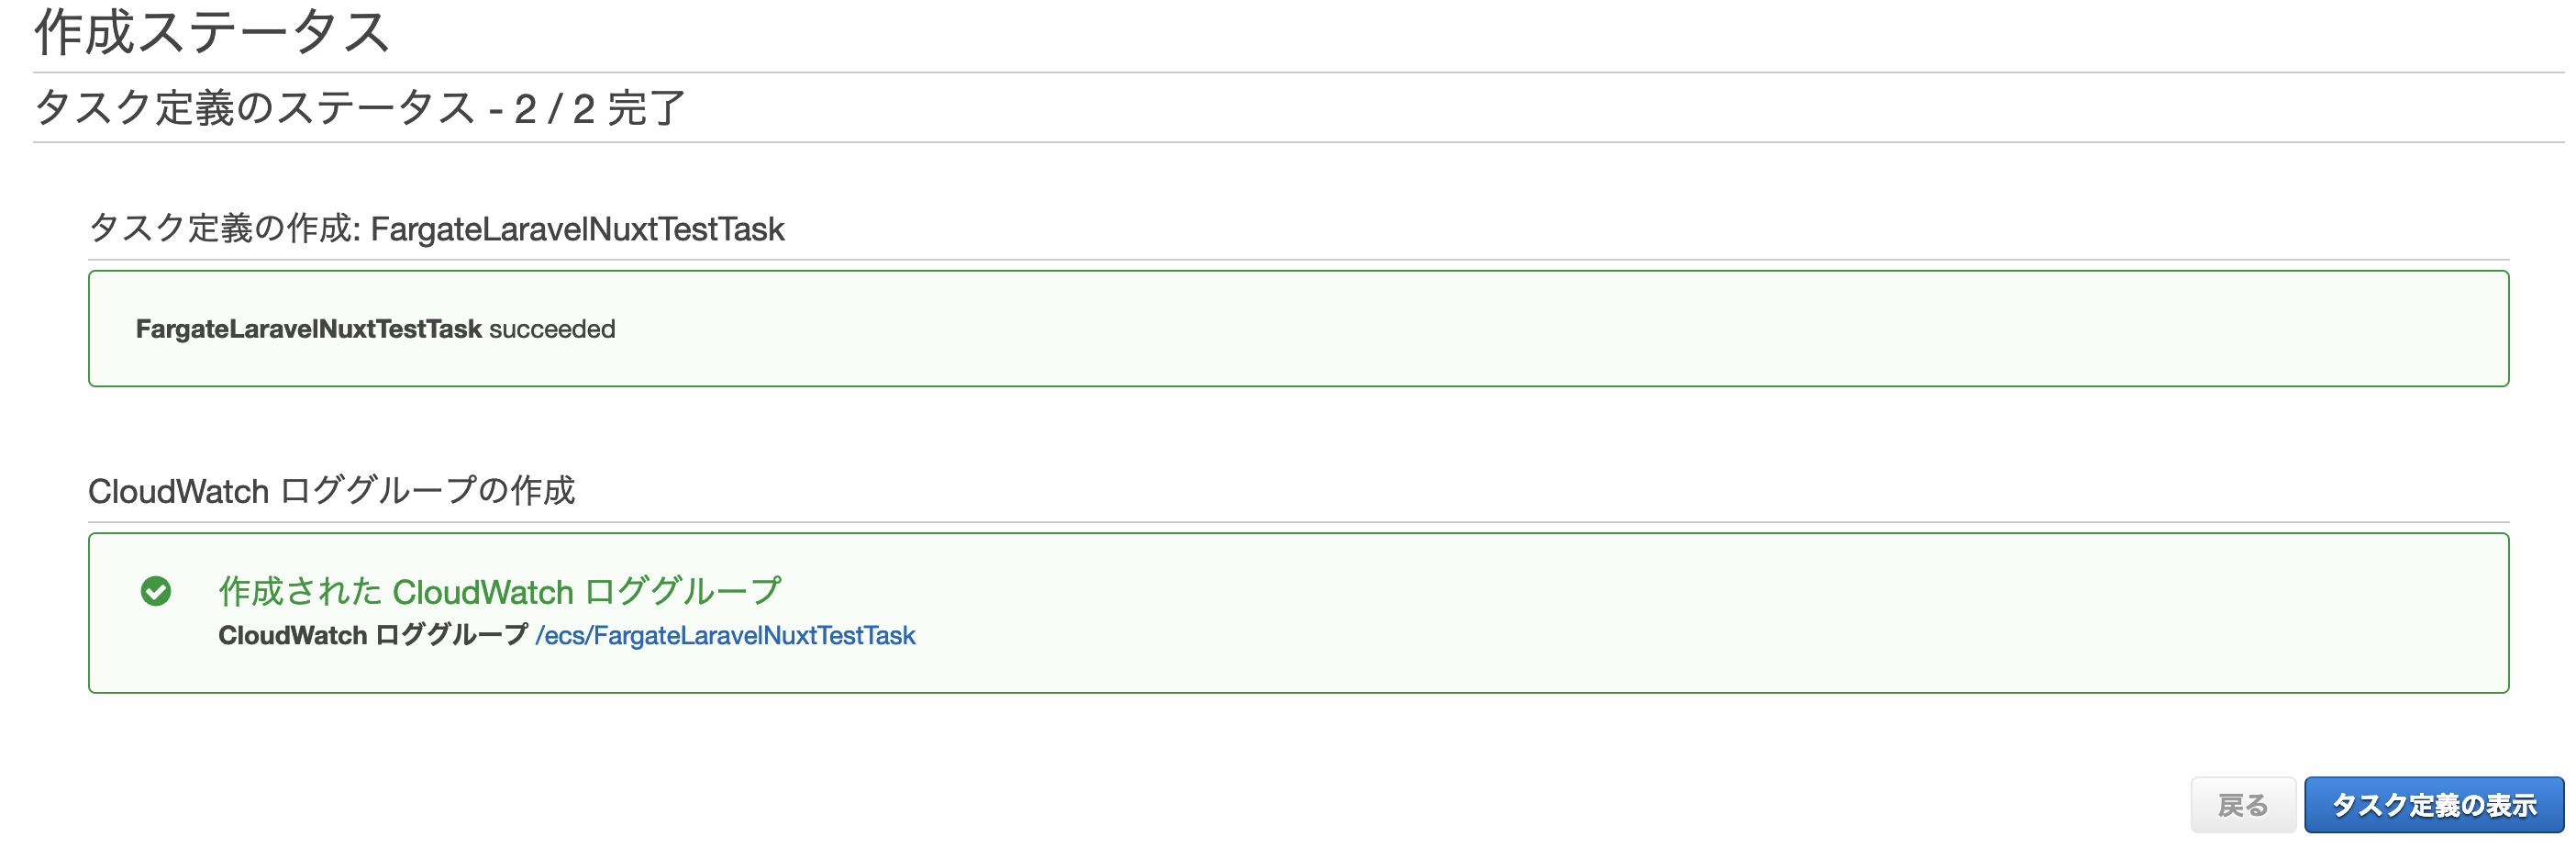Screen dimensions: 2576x859
Task: Click the bold CloudWatch ロググループ label
Action: (x=372, y=636)
